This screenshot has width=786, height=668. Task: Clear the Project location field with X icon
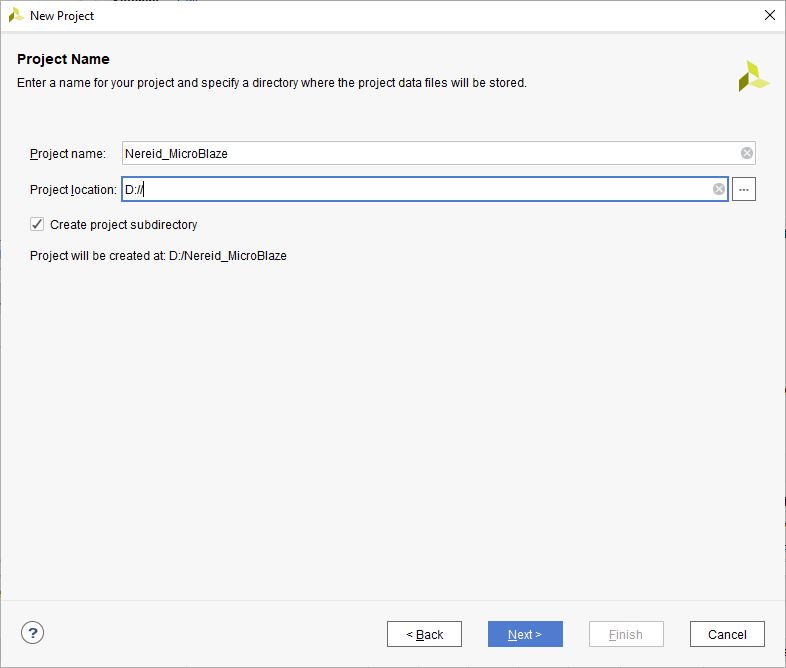719,189
